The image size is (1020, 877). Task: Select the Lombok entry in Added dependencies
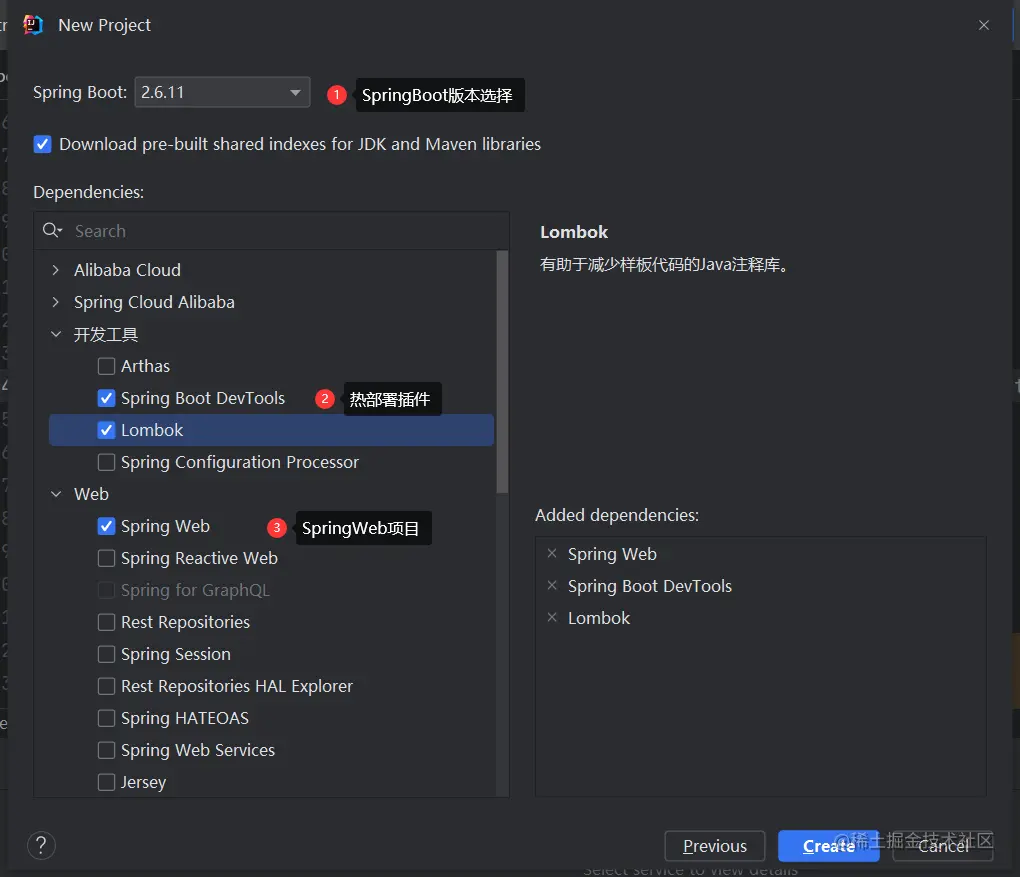pyautogui.click(x=599, y=618)
